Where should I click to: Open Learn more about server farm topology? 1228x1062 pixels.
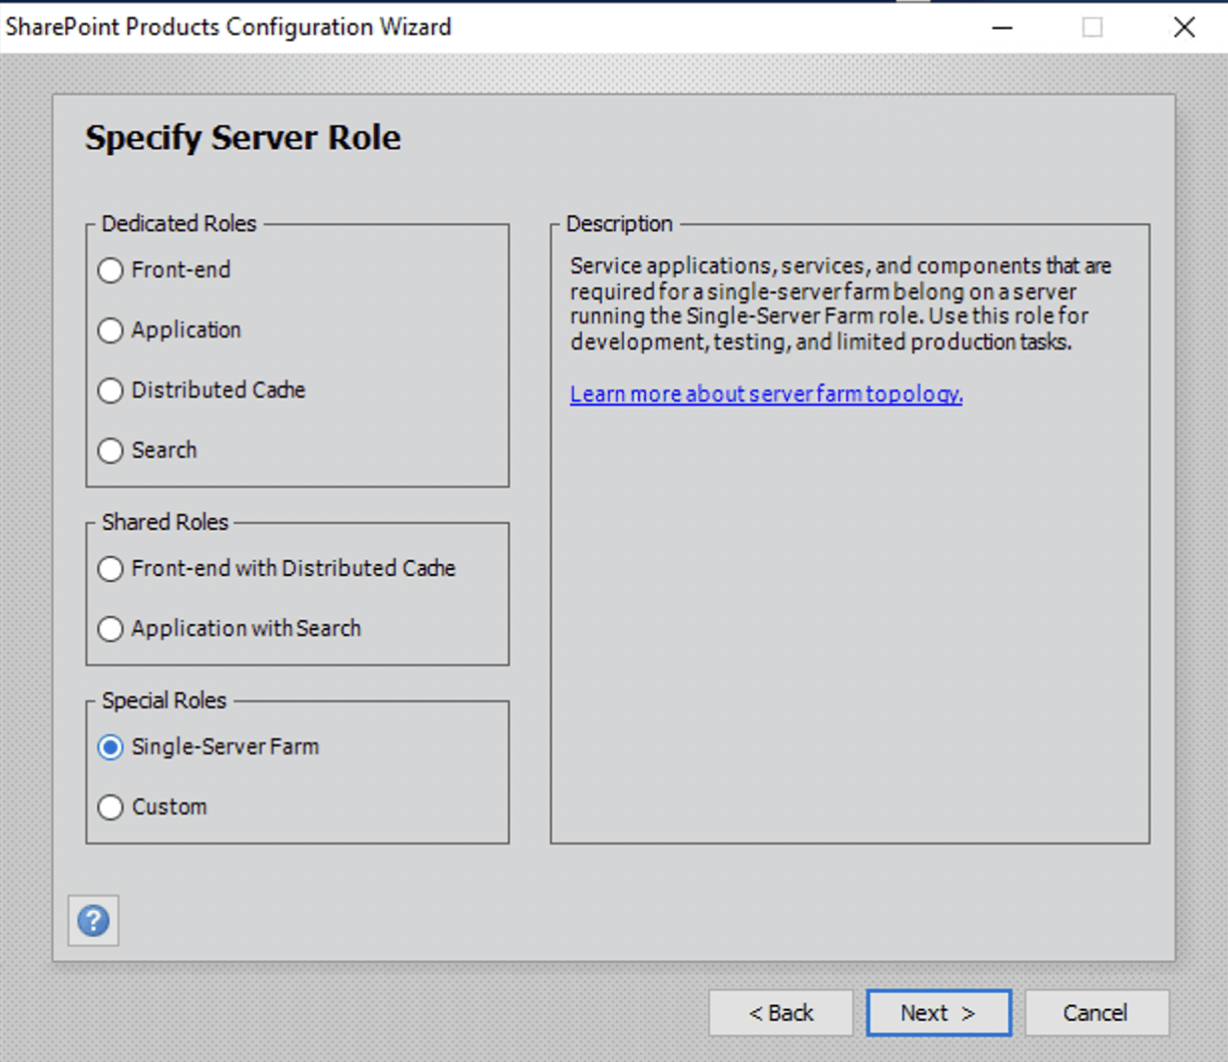click(766, 394)
